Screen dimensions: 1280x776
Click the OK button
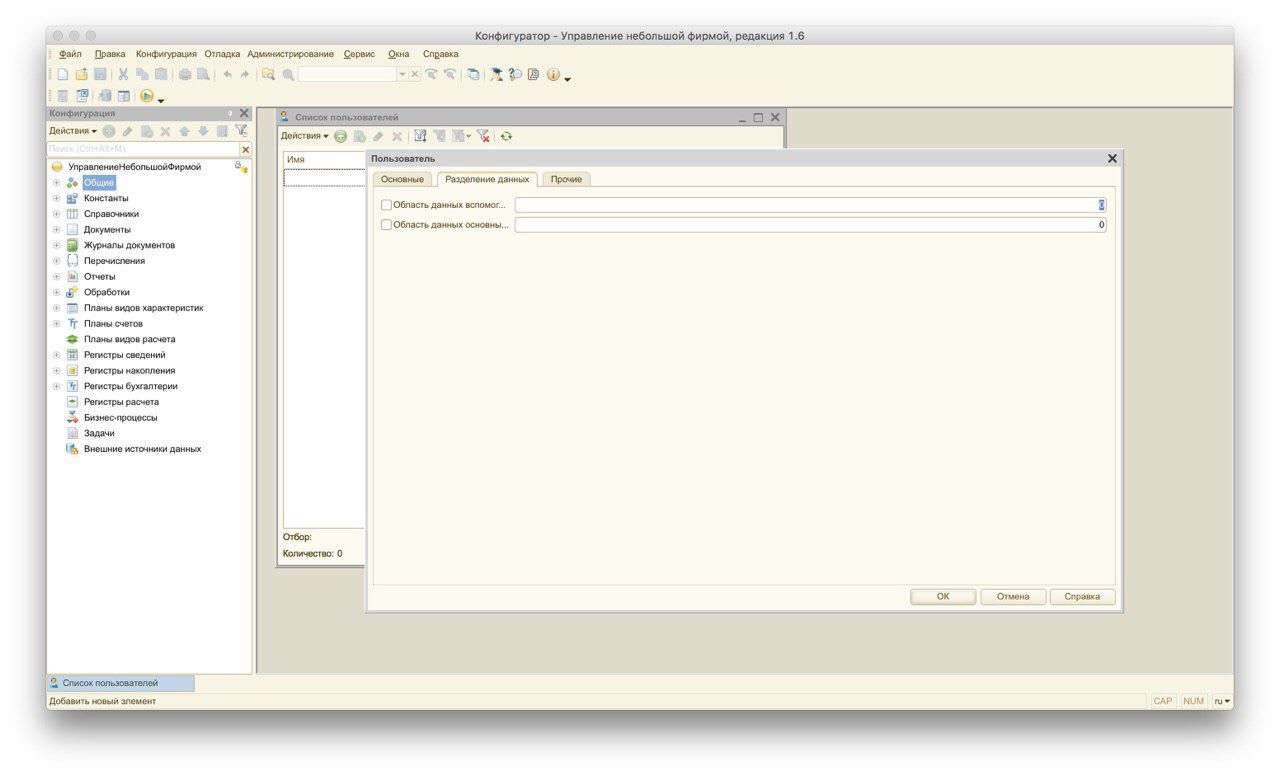[x=943, y=597]
